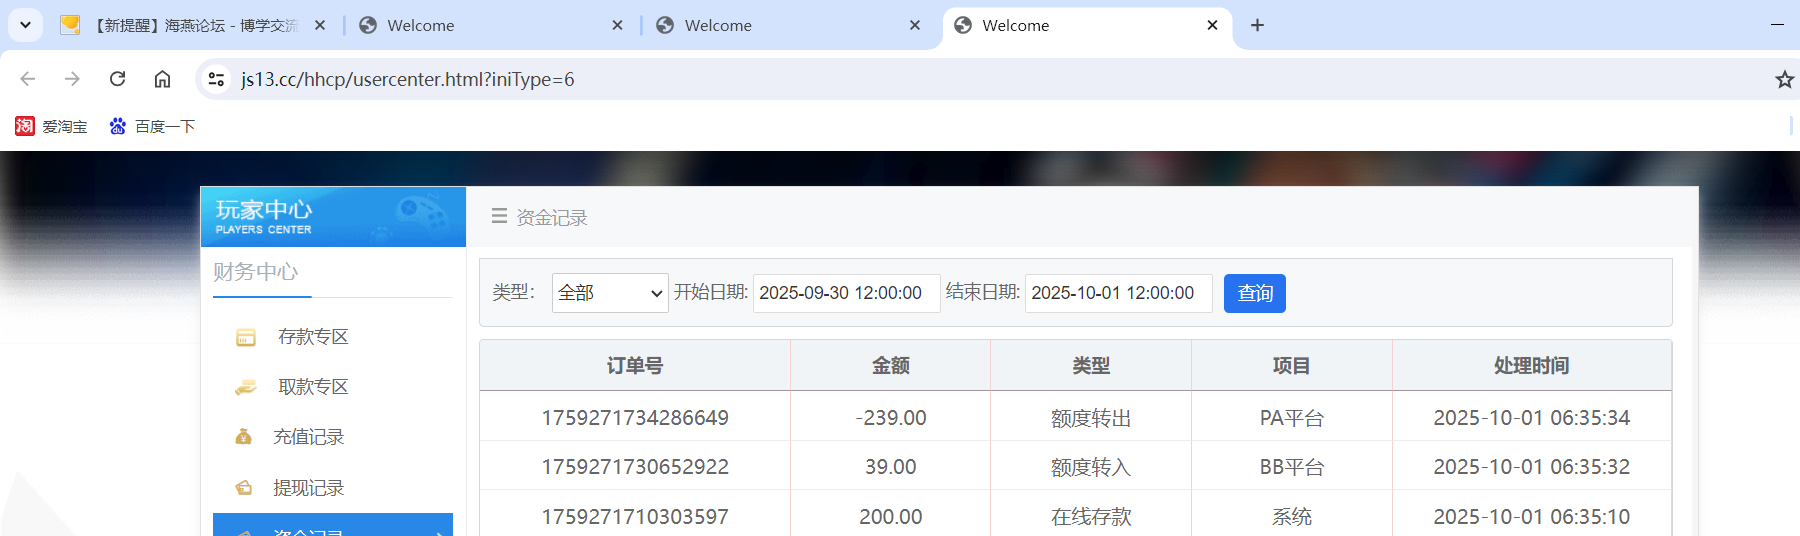Select order number 1759271710303597
The height and width of the screenshot is (536, 1800).
coord(635,517)
